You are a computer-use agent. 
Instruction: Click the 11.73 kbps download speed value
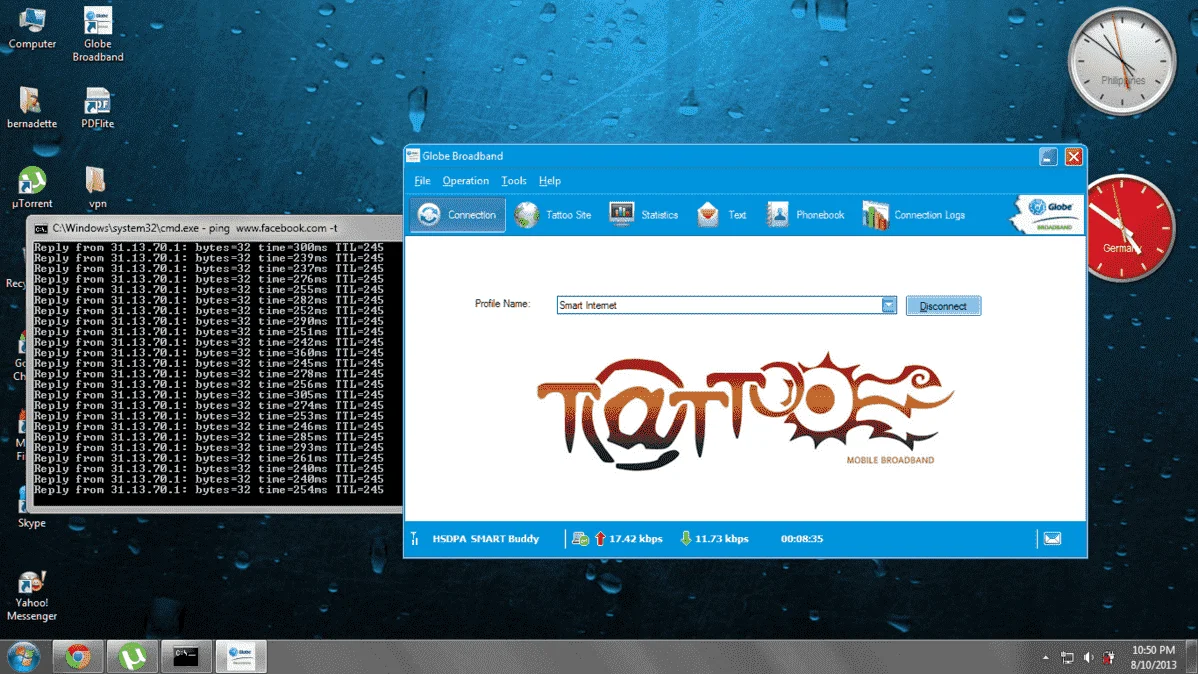[721, 539]
